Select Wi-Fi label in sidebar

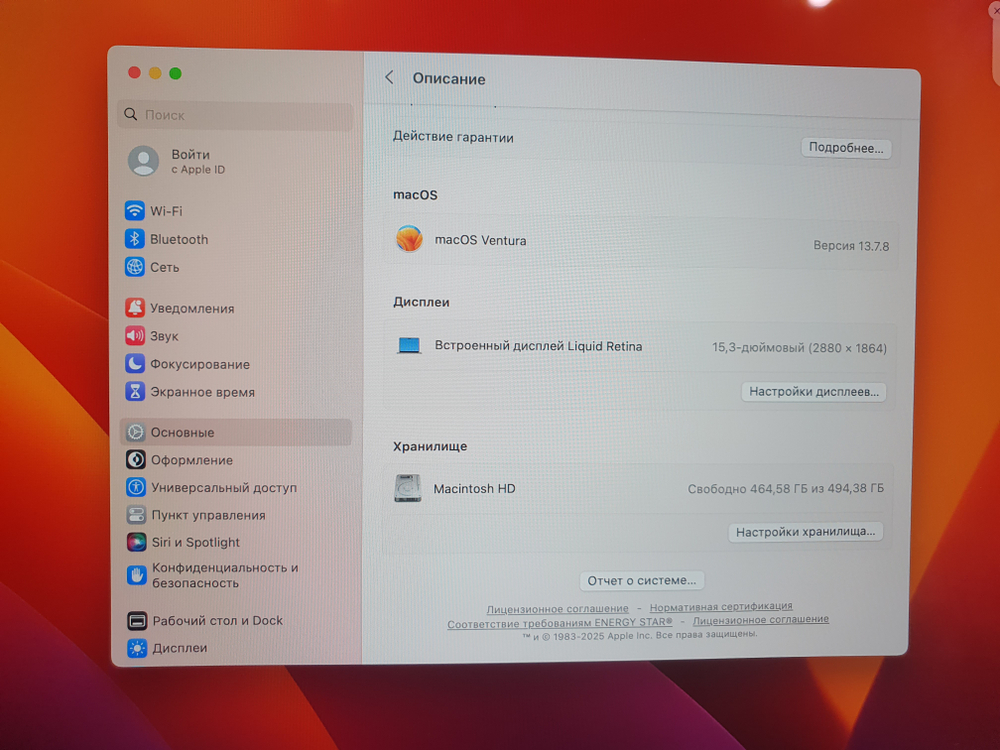click(x=166, y=211)
